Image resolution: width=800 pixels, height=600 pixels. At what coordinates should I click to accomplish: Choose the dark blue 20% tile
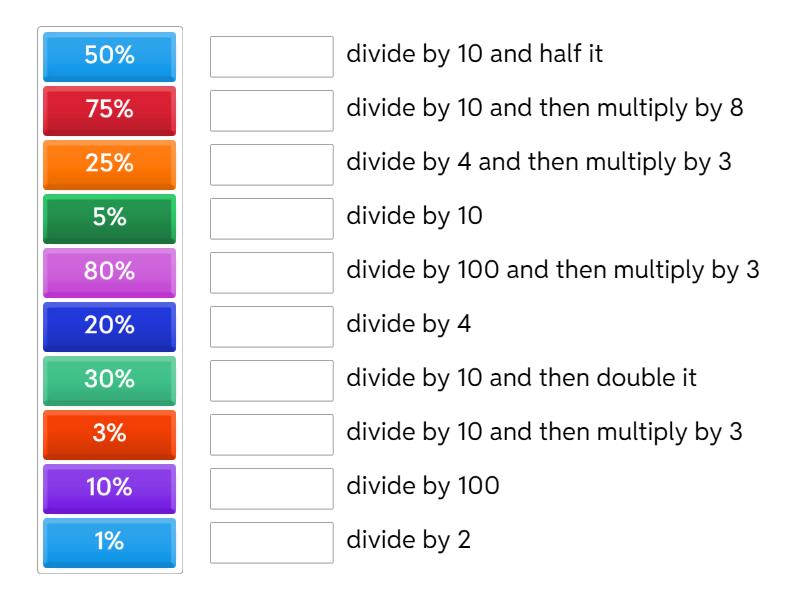[109, 326]
